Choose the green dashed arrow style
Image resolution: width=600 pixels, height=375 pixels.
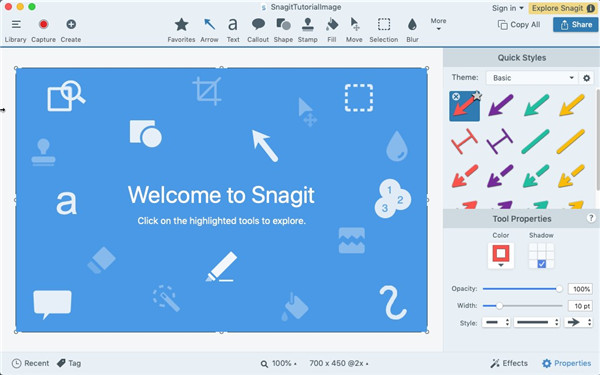(536, 176)
